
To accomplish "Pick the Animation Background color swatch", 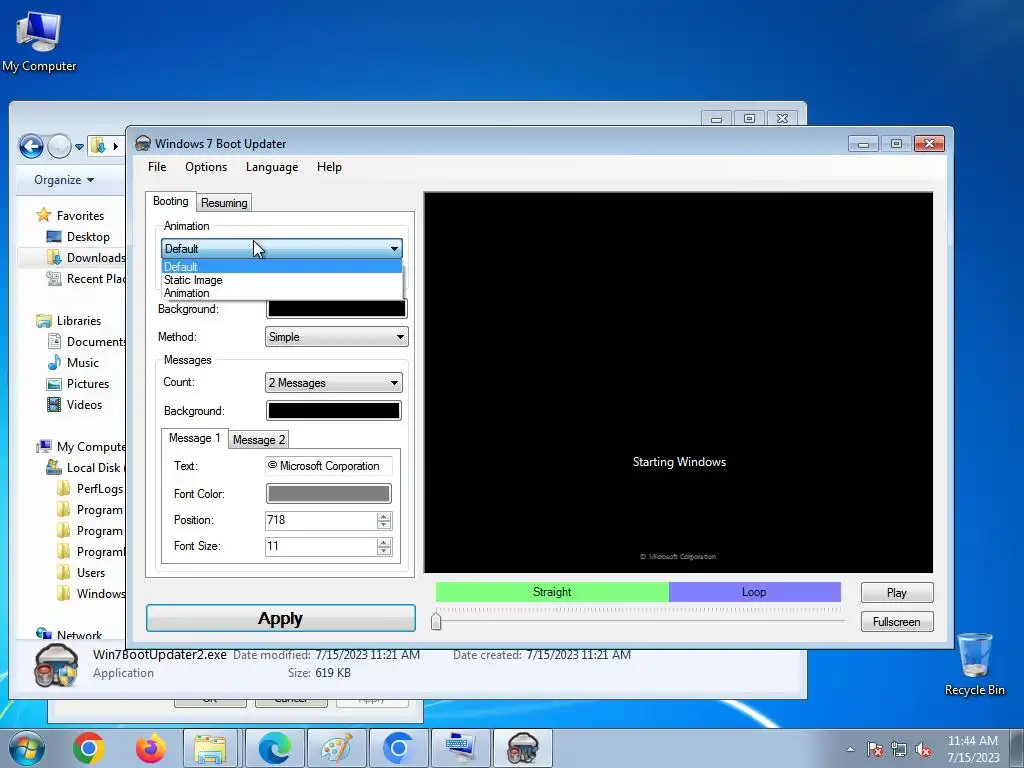I will pyautogui.click(x=337, y=309).
